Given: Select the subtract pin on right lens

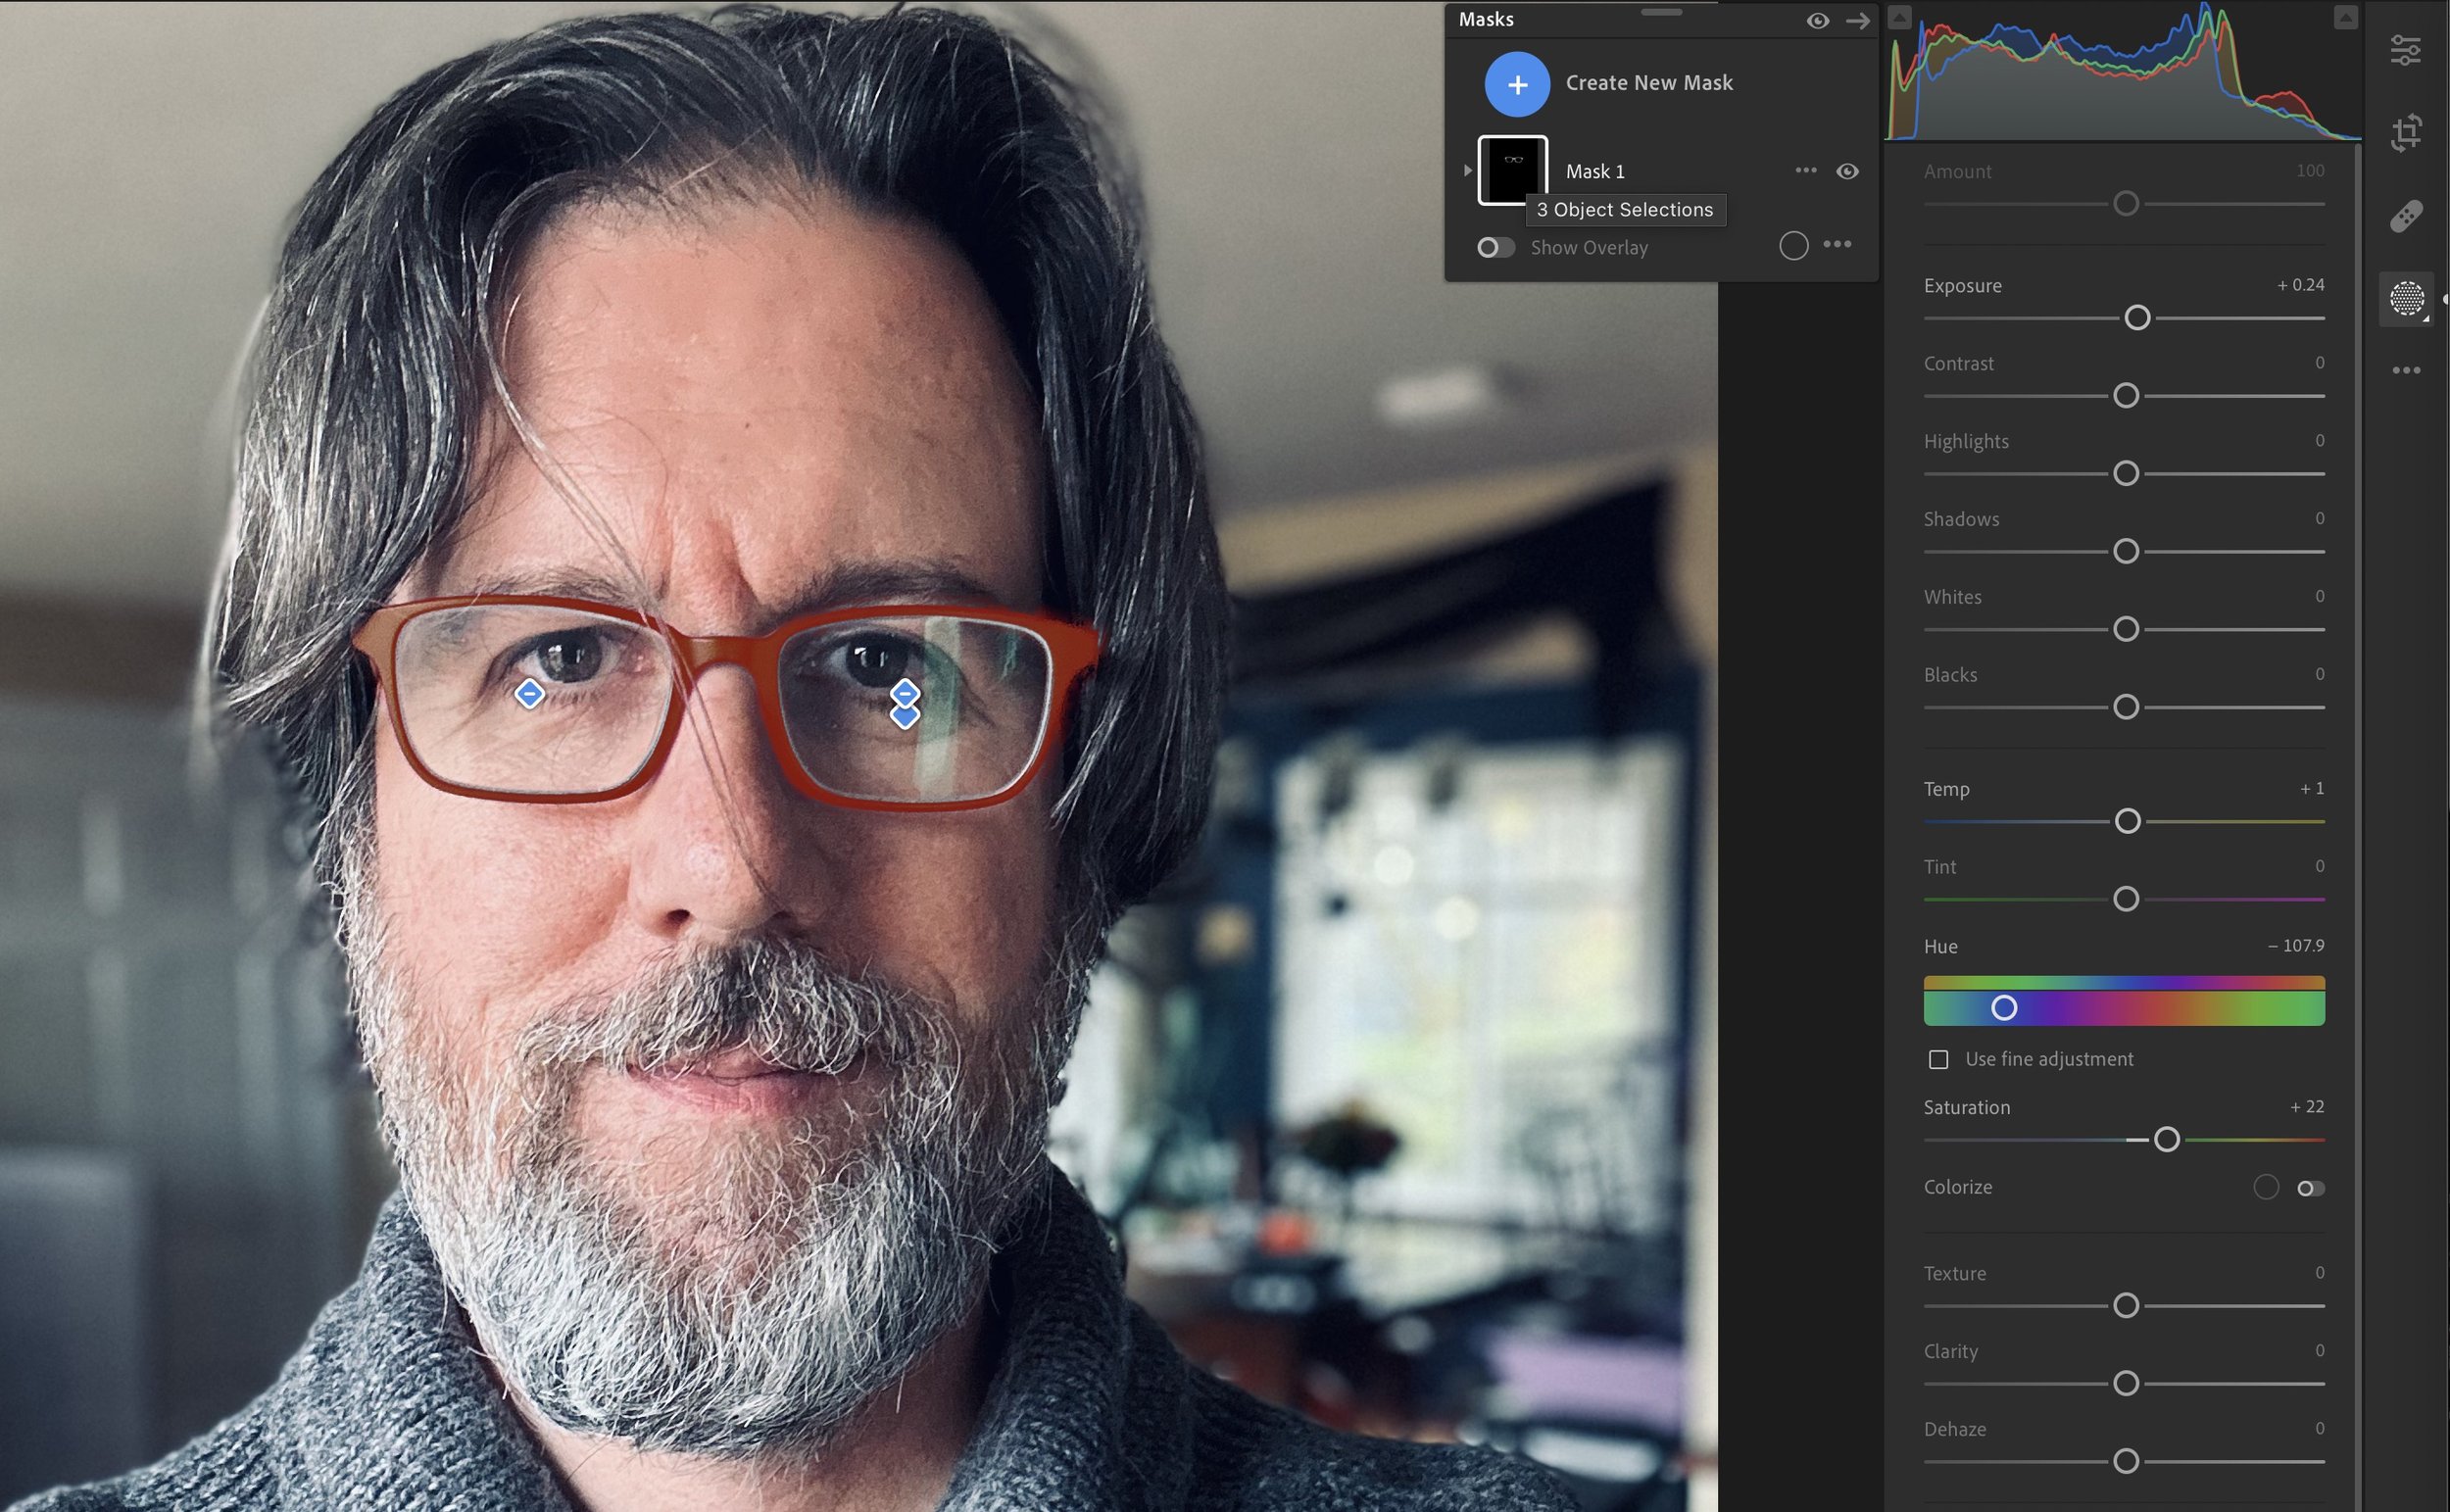Looking at the screenshot, I should [x=905, y=693].
